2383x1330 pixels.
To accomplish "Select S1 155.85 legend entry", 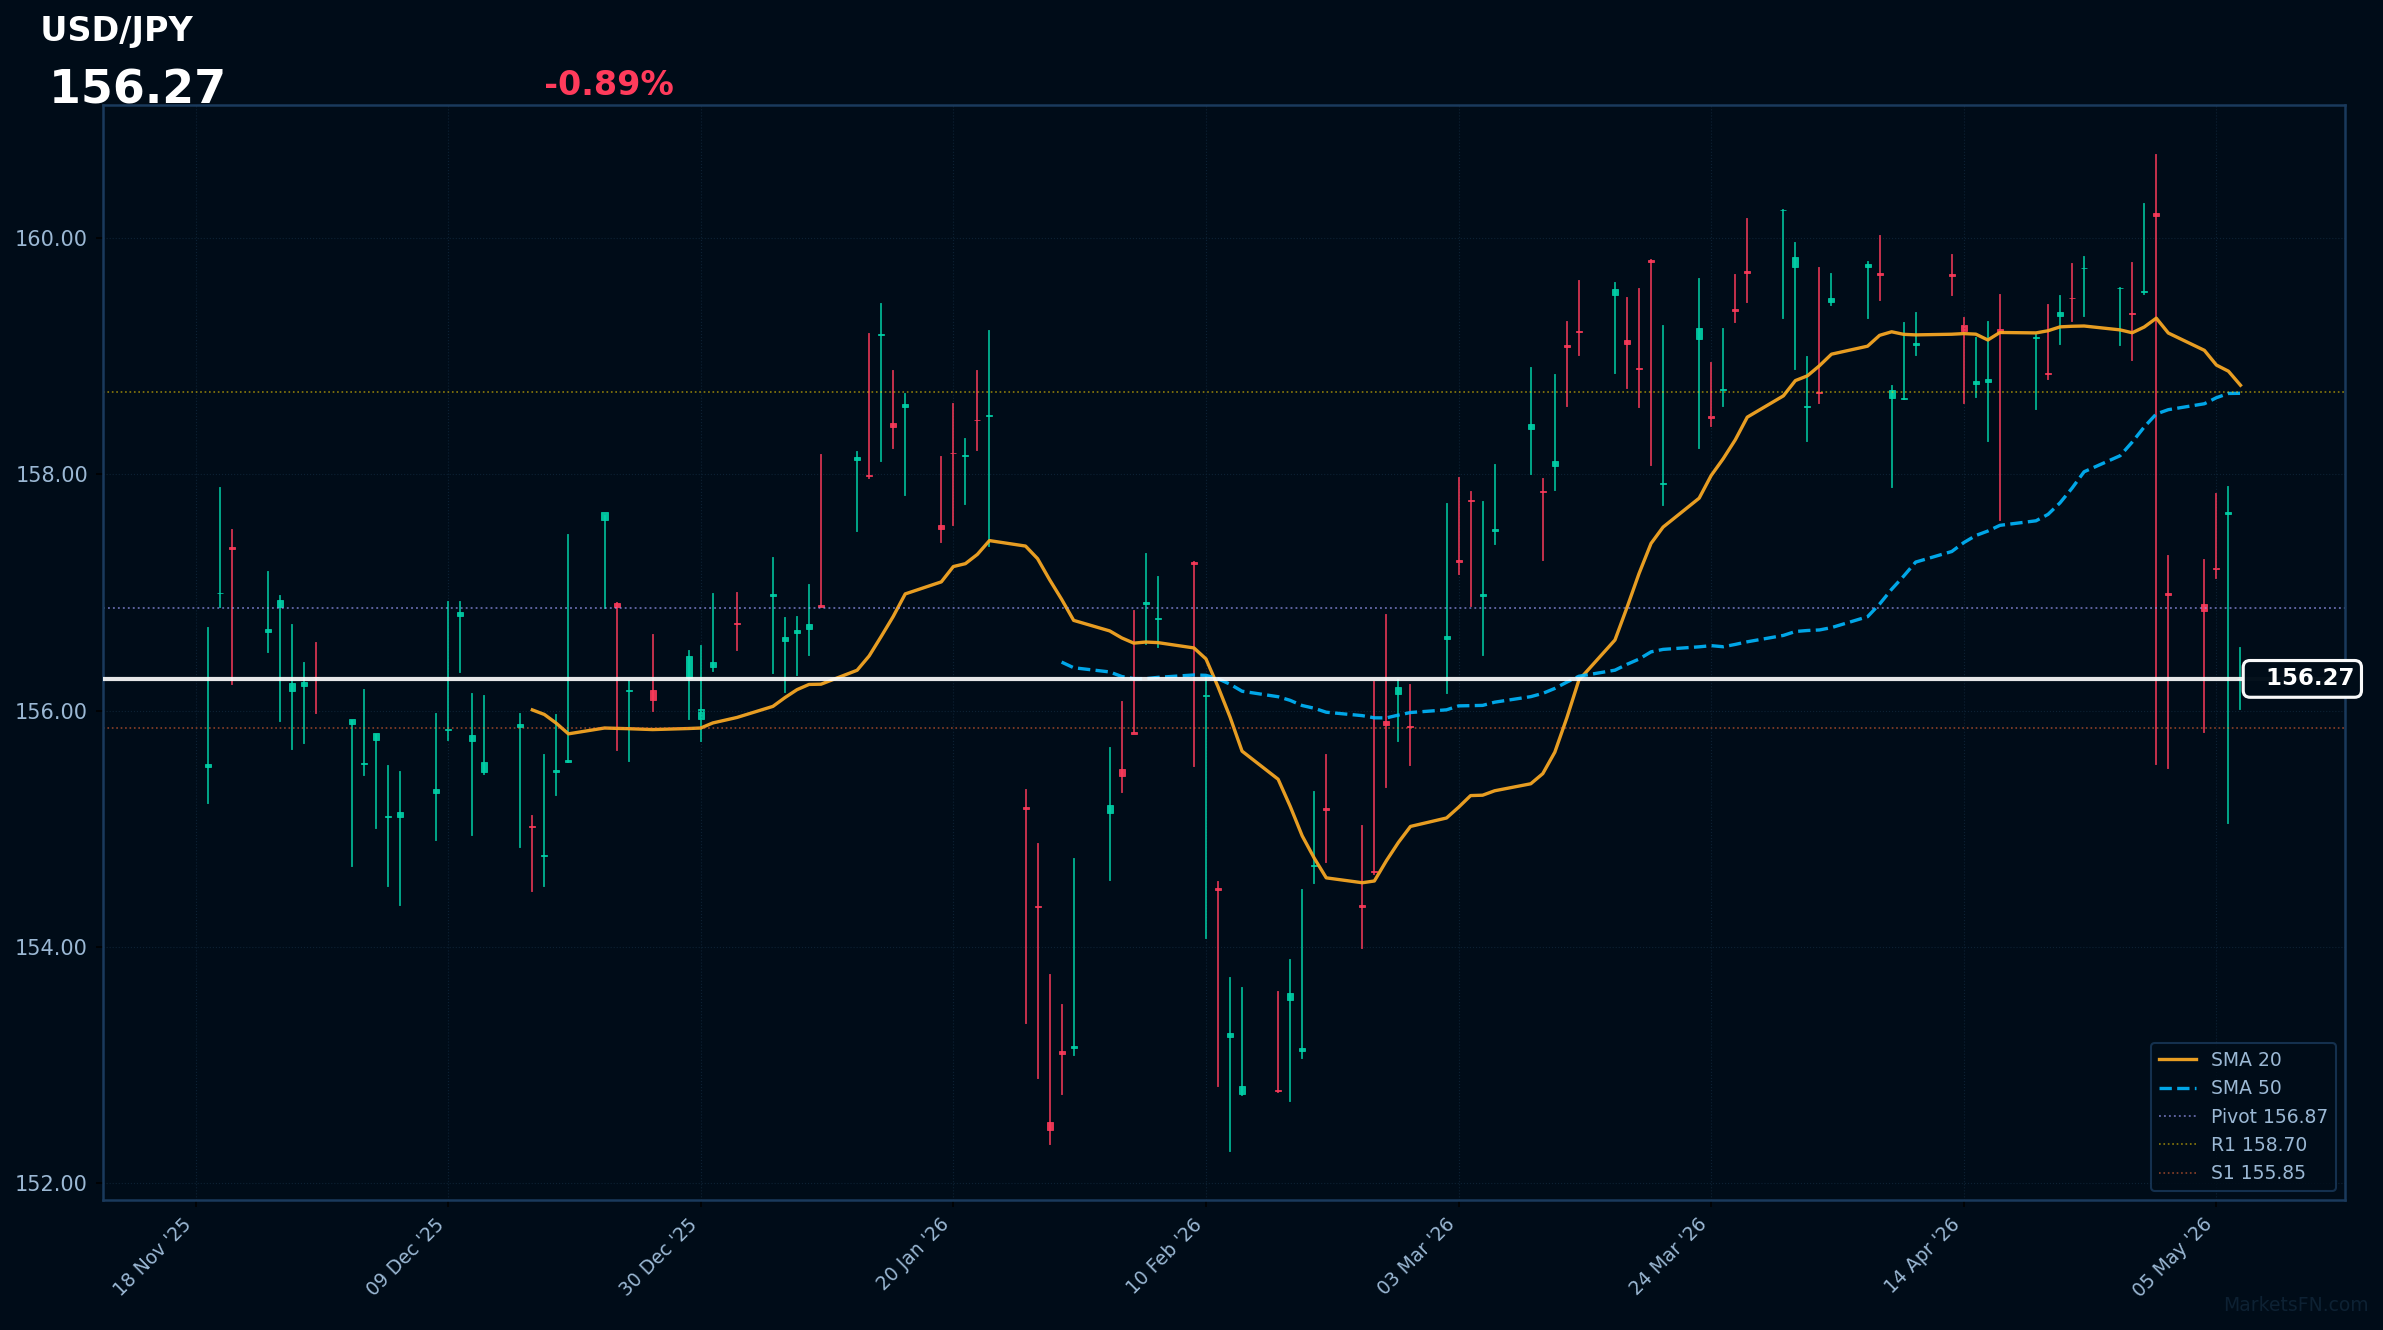I will 2232,1172.
